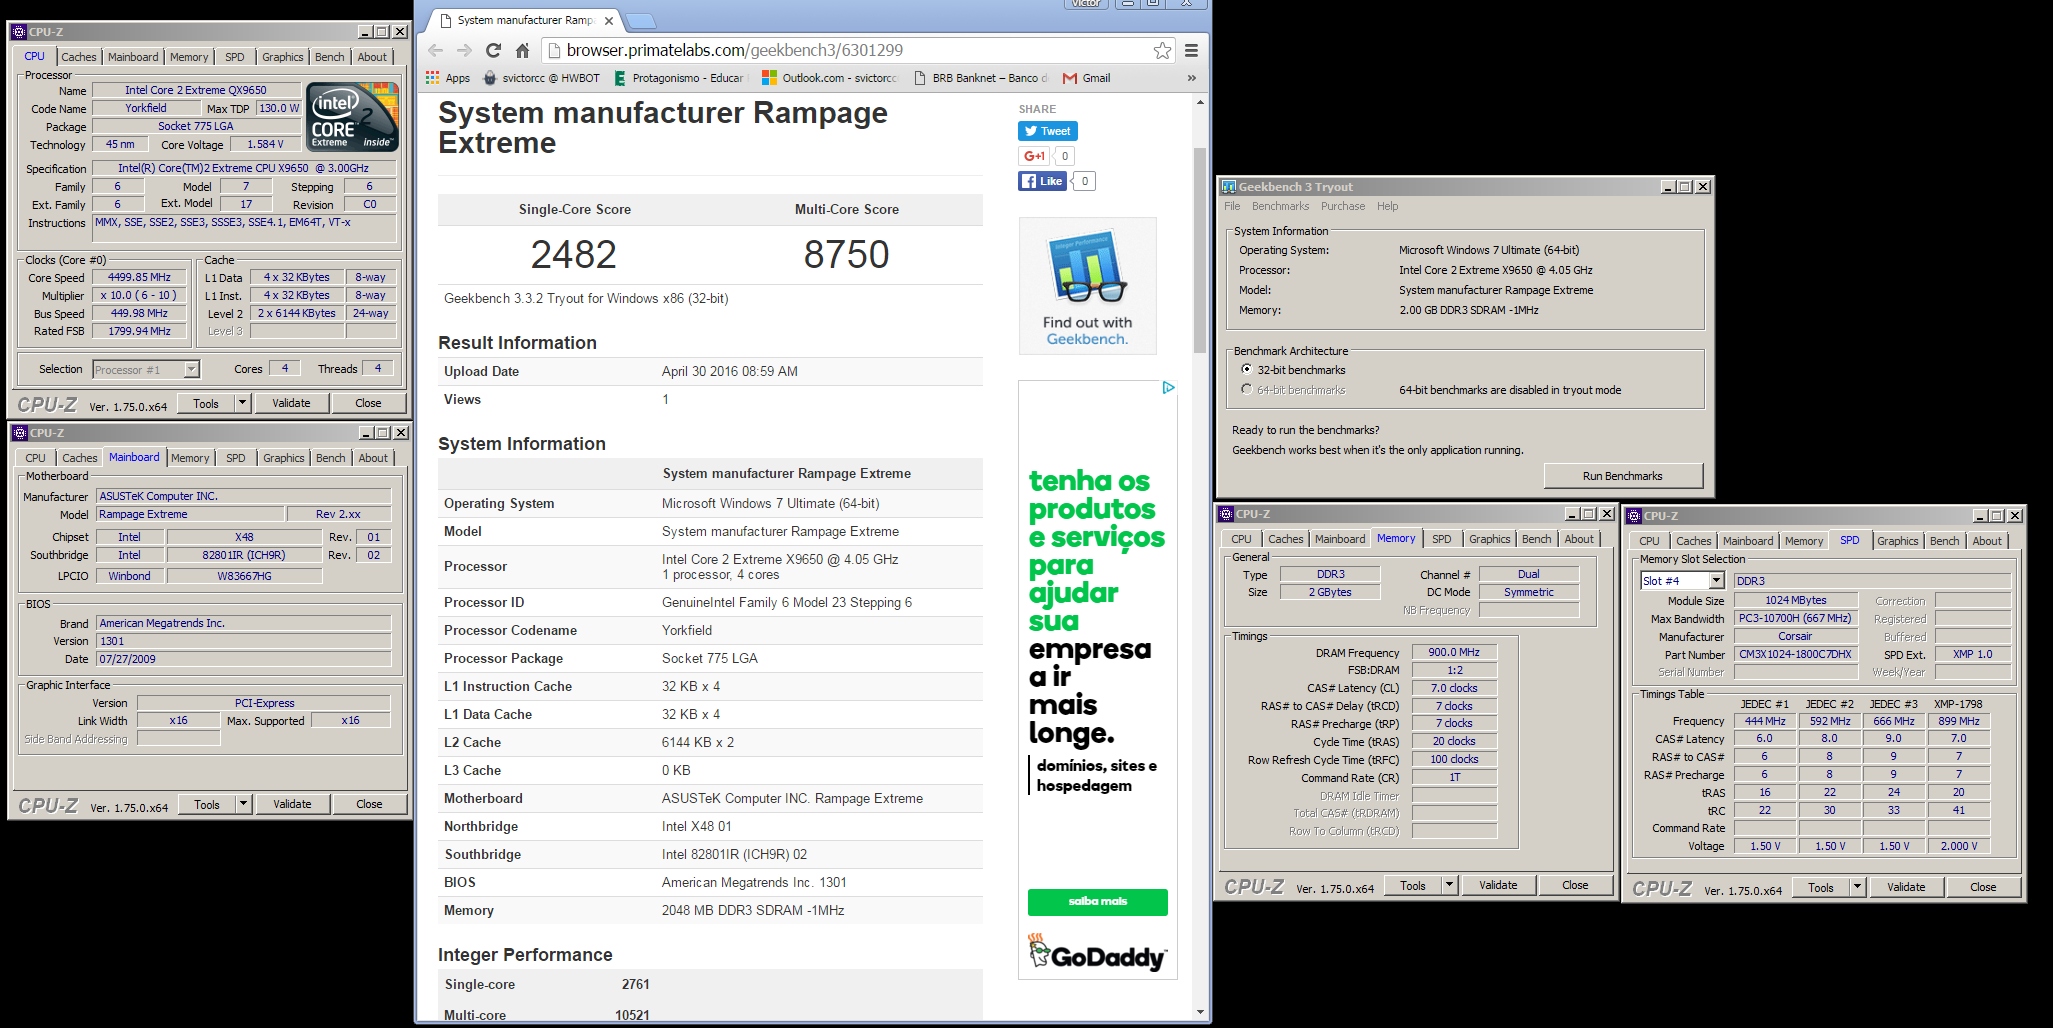Click Validate in the Memory CPU-Z window
The height and width of the screenshot is (1028, 2053).
pyautogui.click(x=1498, y=885)
